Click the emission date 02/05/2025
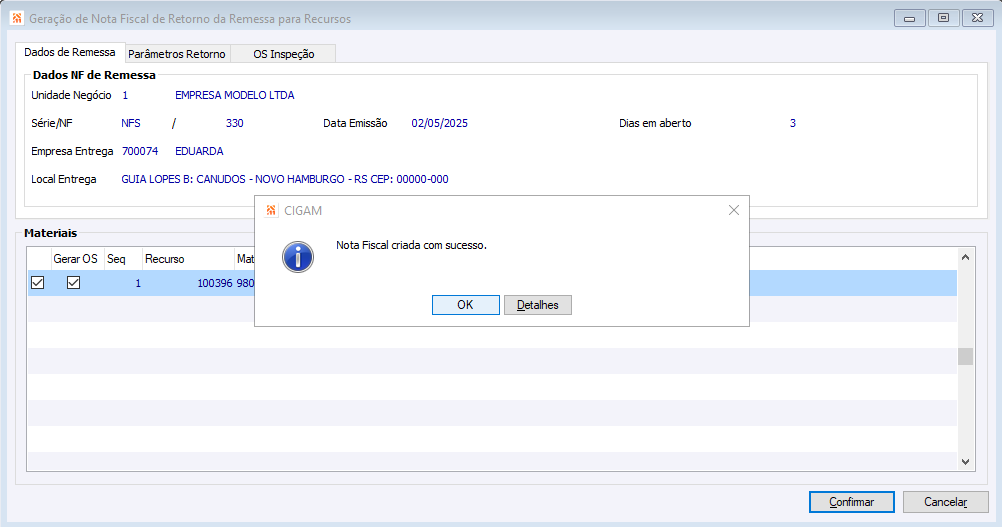This screenshot has height=527, width=1002. tap(440, 123)
